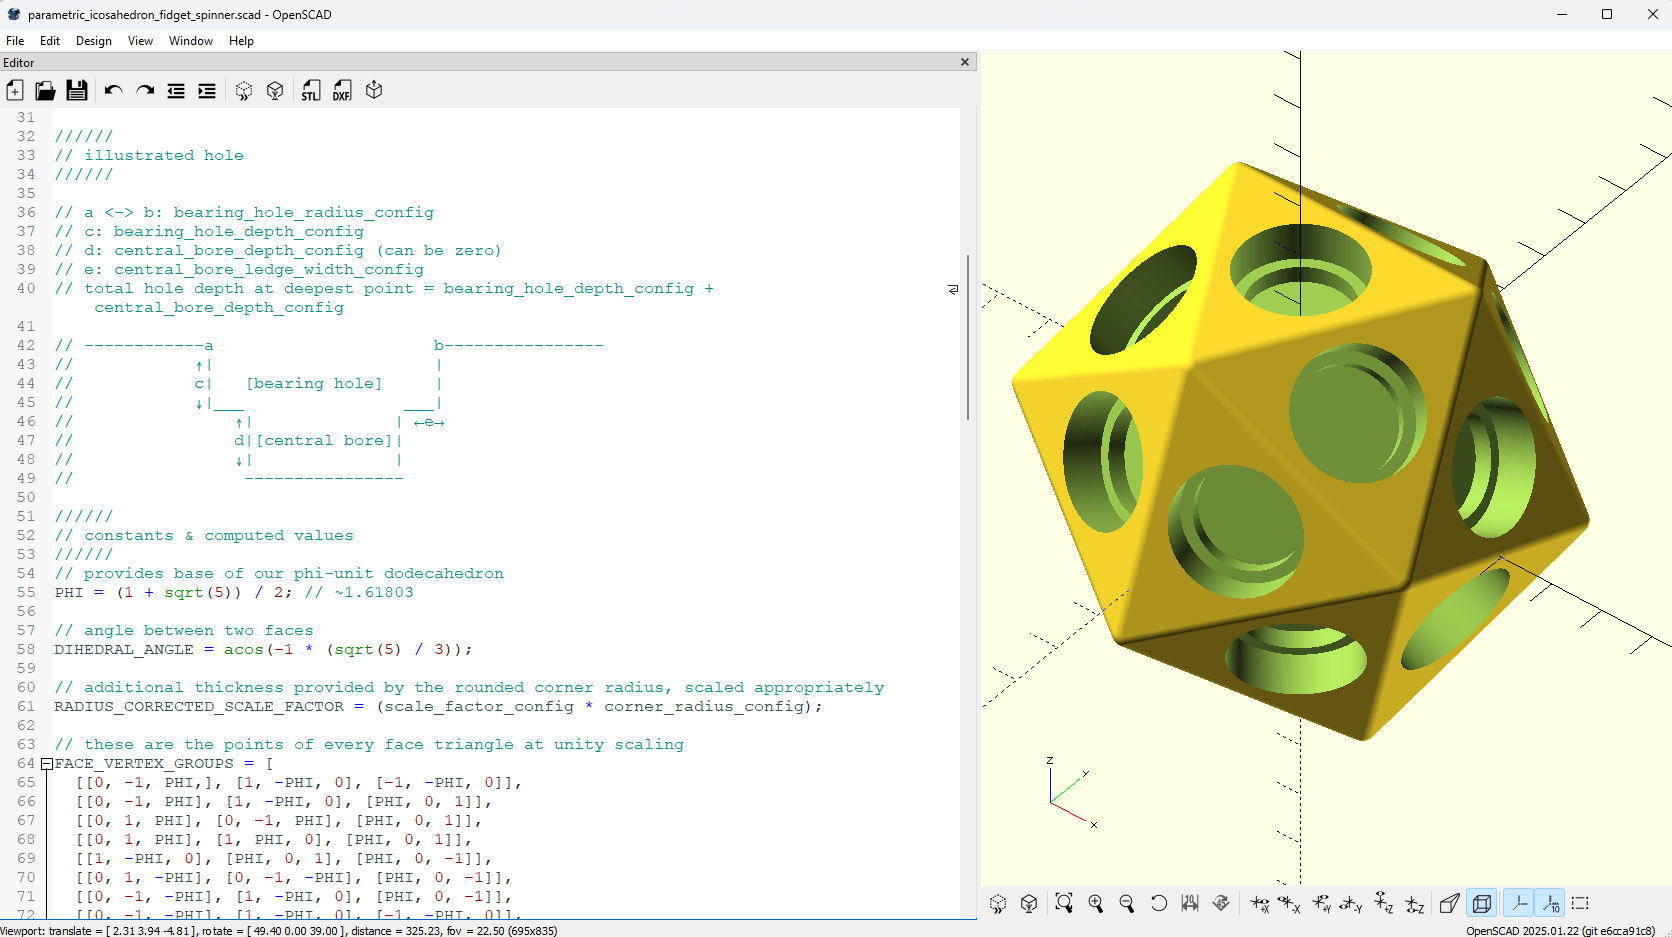The width and height of the screenshot is (1672, 937).
Task: Unindent code with the unindent icon
Action: pyautogui.click(x=176, y=91)
